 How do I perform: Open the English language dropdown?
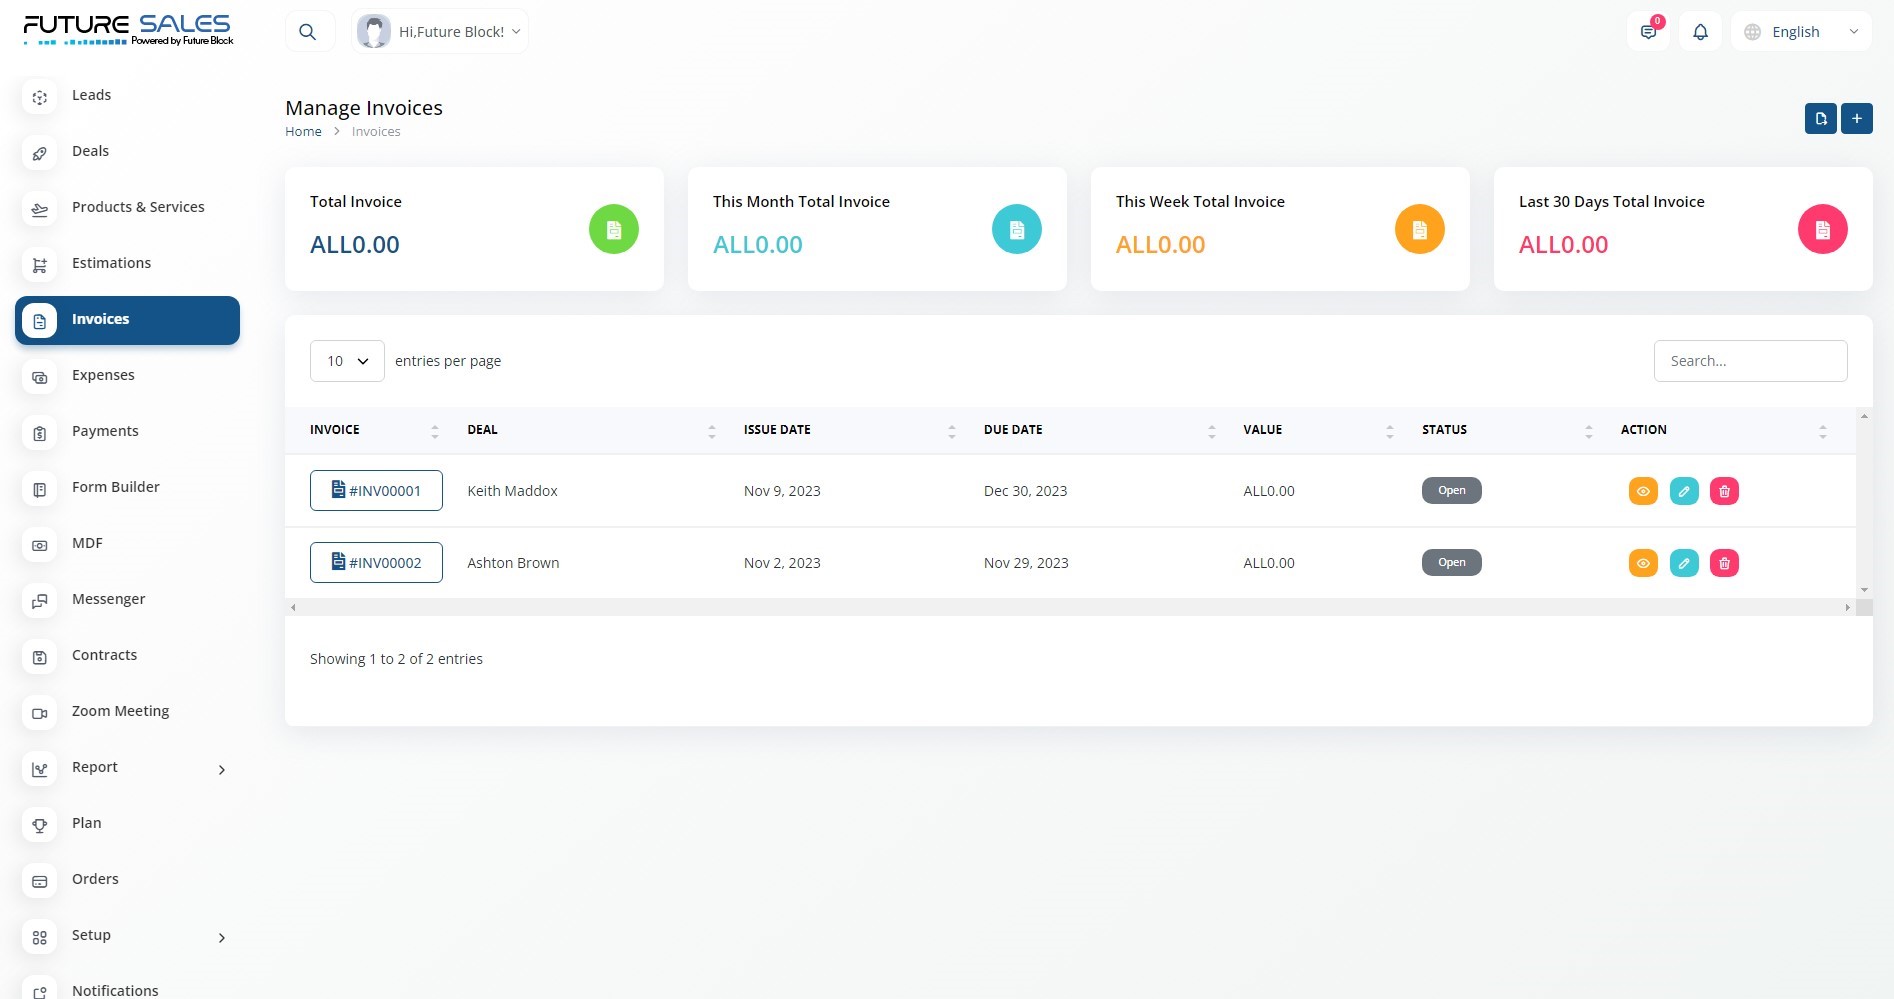[x=1801, y=32]
